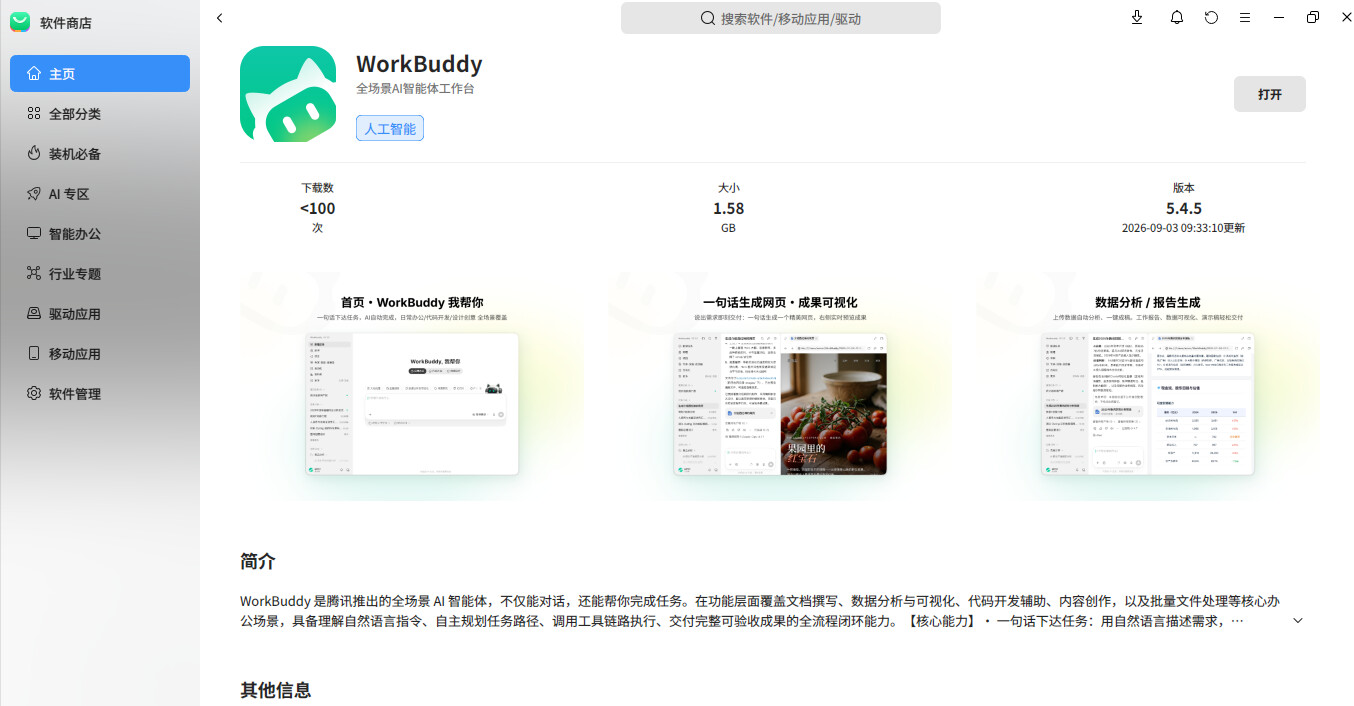Image resolution: width=1354 pixels, height=706 pixels.
Task: Click the refresh/update icon in title bar
Action: (1211, 17)
